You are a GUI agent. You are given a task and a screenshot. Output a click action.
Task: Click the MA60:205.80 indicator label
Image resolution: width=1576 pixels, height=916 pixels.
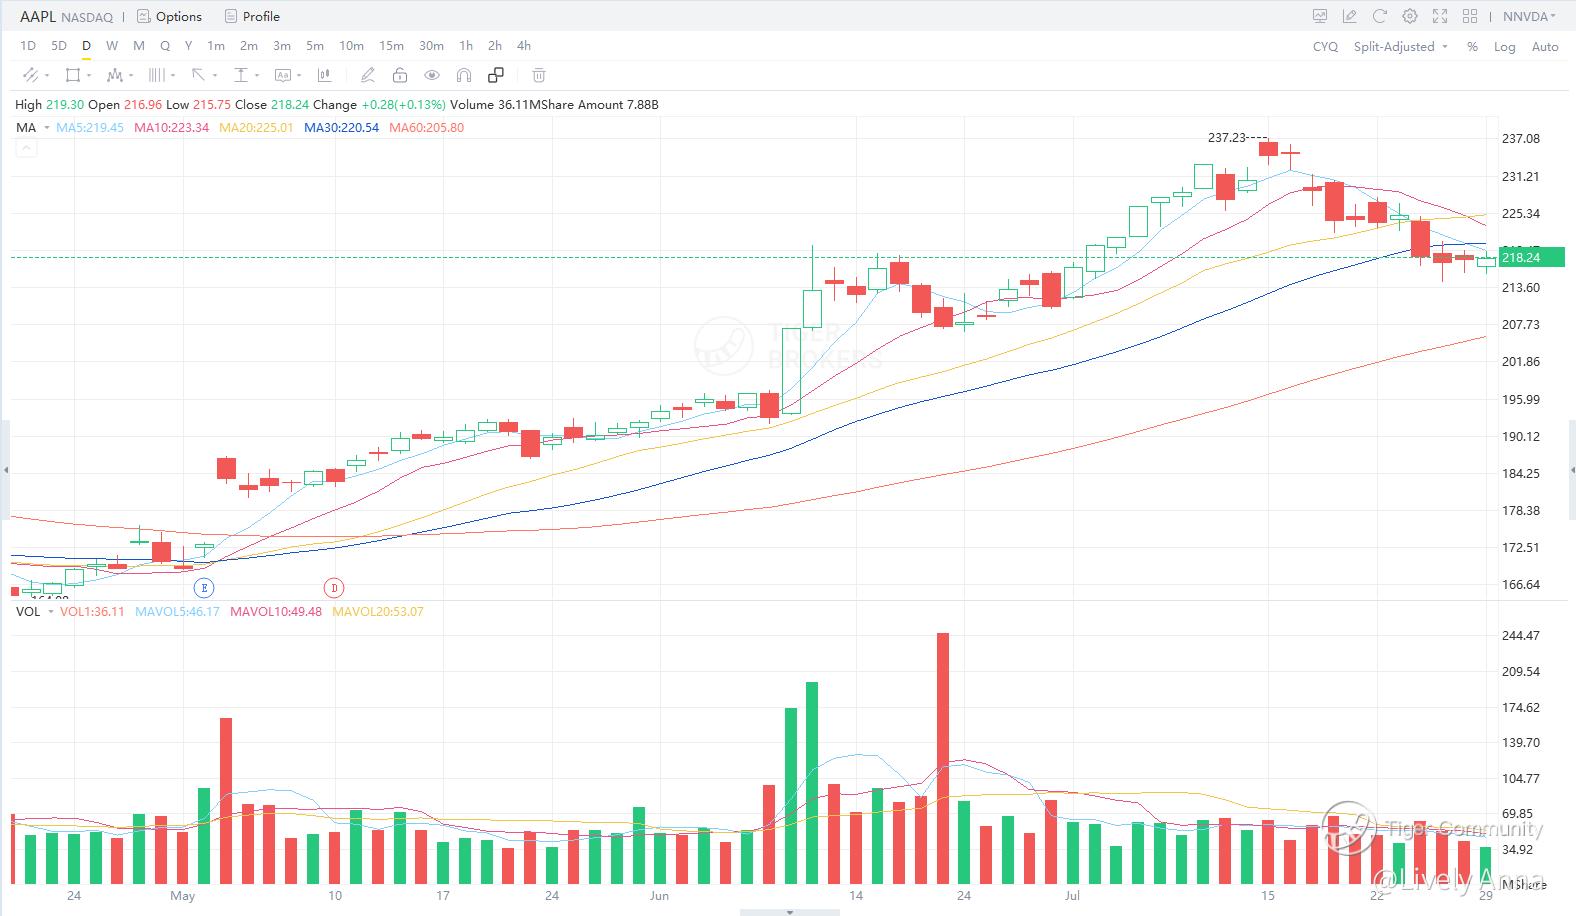[x=426, y=127]
